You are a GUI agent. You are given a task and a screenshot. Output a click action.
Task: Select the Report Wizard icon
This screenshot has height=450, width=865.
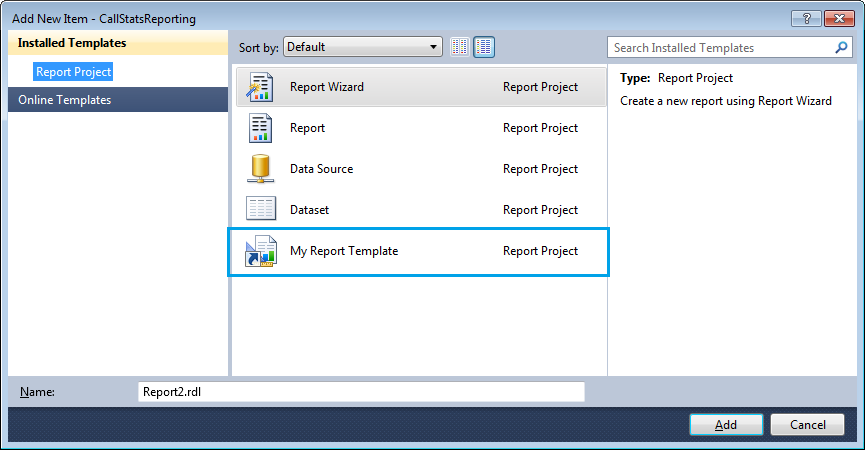(260, 87)
